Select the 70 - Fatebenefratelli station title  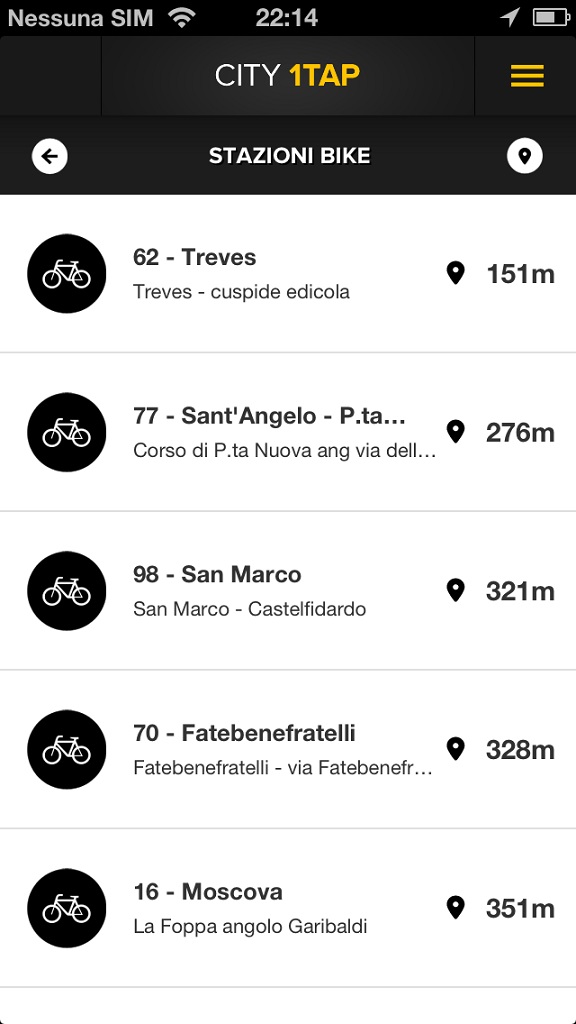pyautogui.click(x=244, y=733)
